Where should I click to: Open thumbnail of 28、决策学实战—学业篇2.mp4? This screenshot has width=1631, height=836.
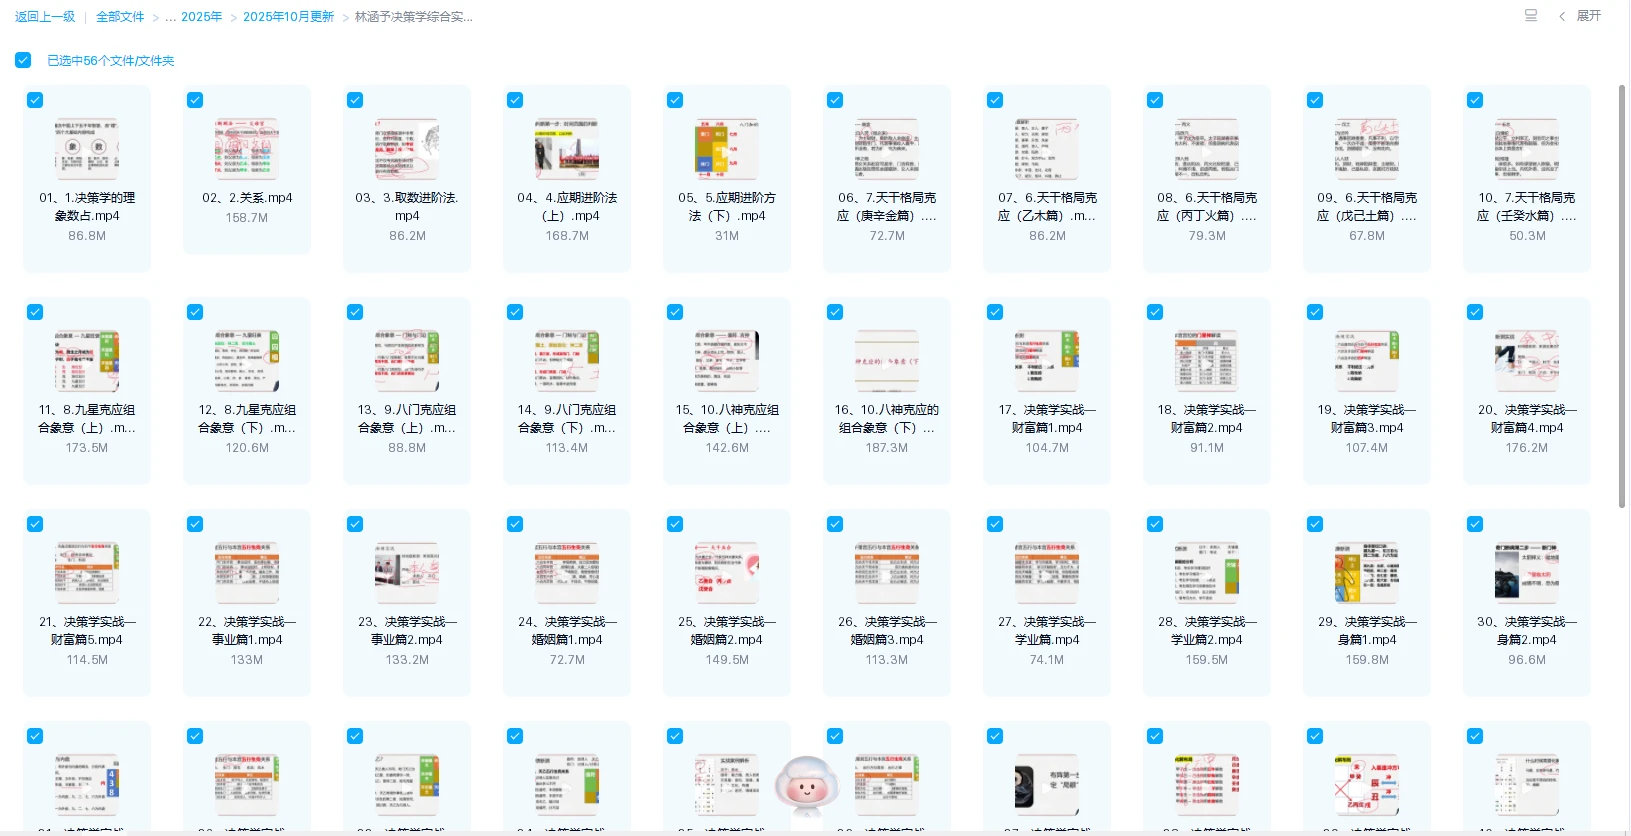[x=1207, y=573]
